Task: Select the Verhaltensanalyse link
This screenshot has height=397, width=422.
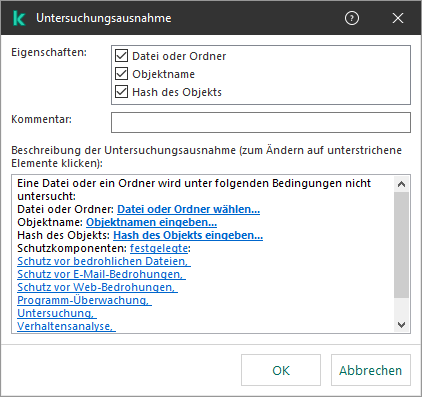Action: pos(66,326)
